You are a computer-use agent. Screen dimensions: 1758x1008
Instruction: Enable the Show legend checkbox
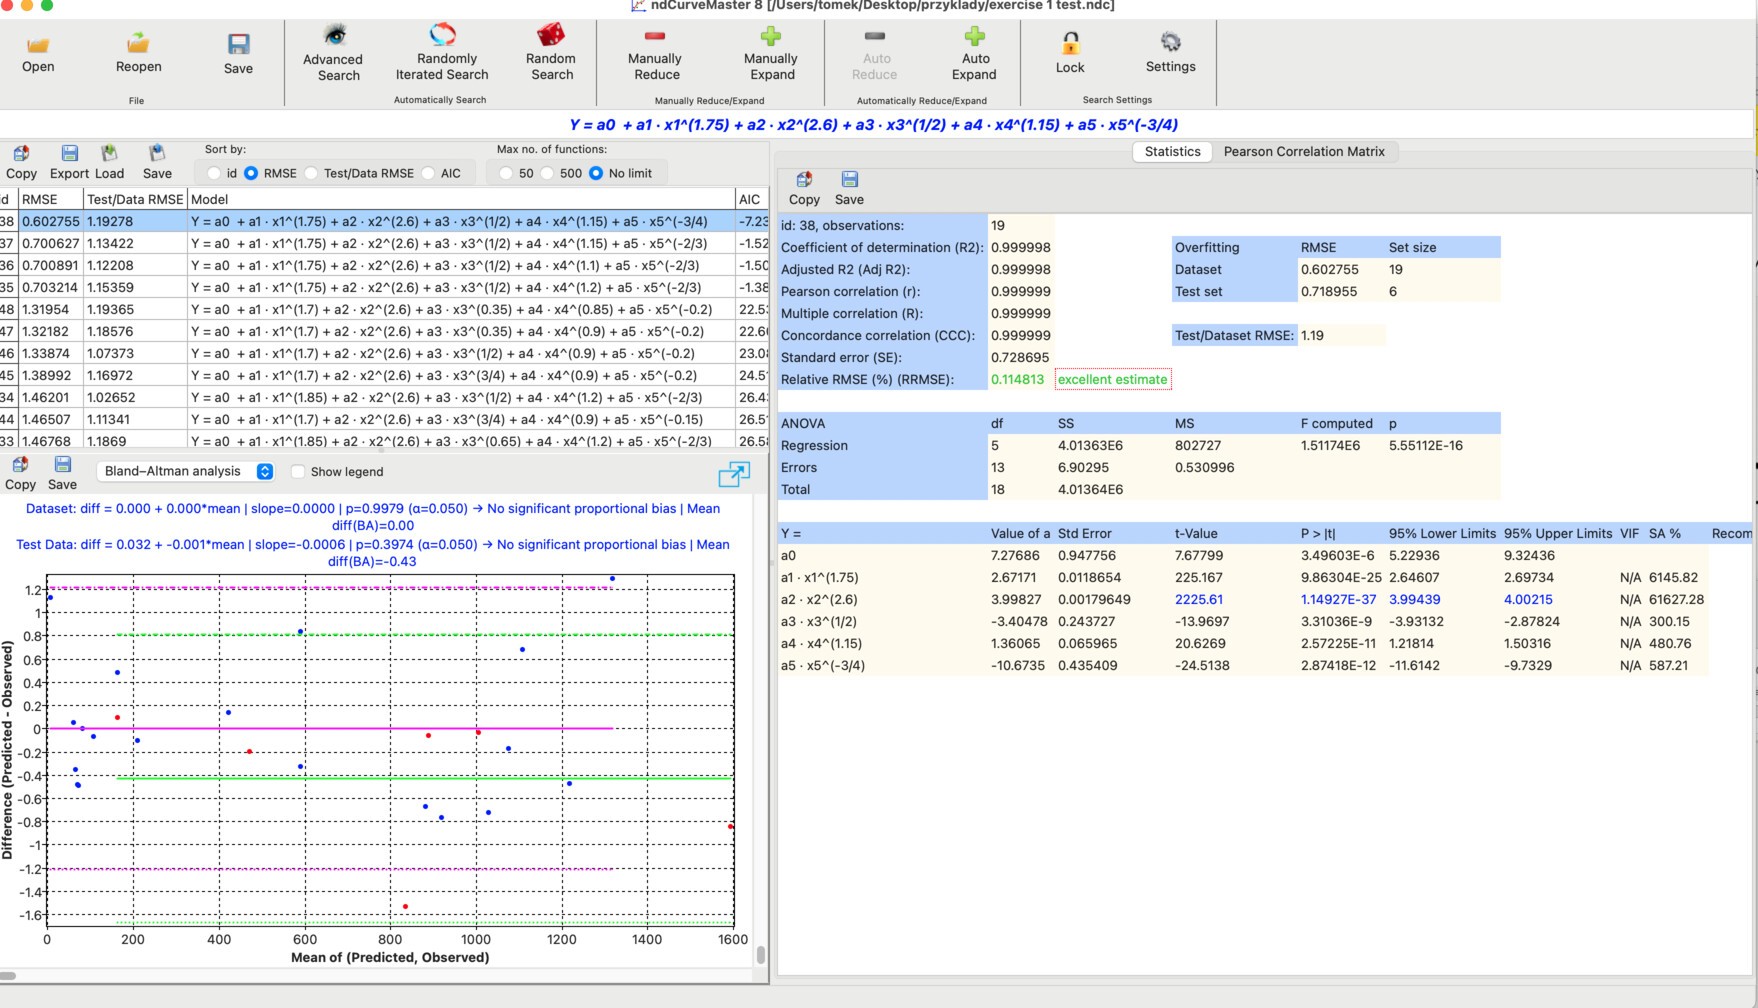coord(298,472)
